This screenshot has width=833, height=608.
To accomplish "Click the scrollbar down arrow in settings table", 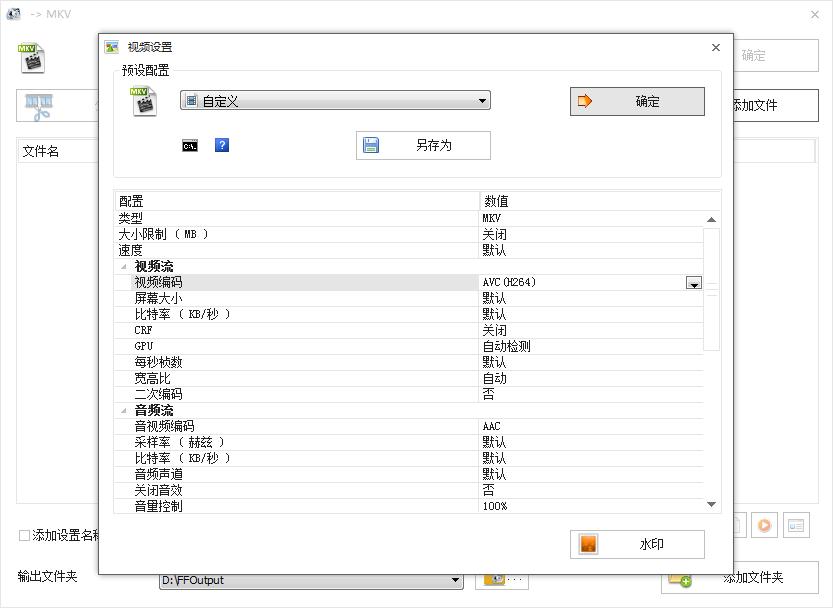I will [x=712, y=505].
